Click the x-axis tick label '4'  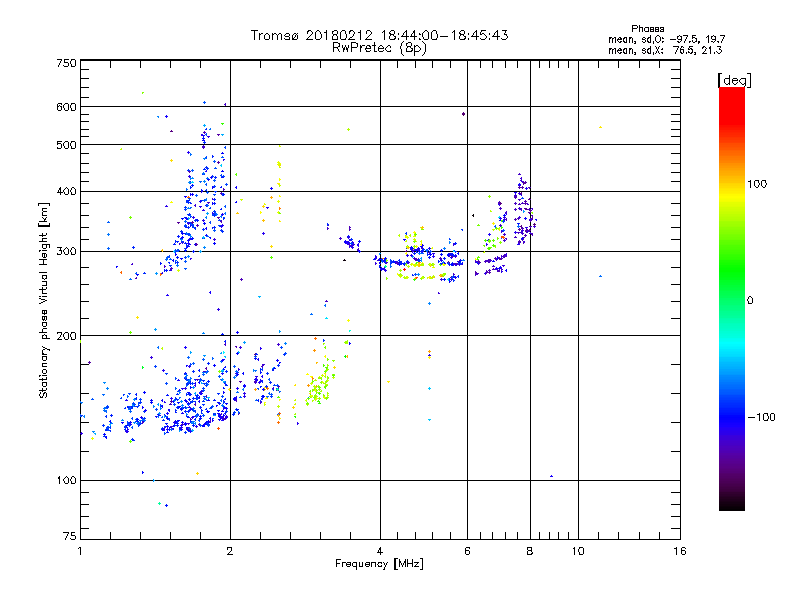pyautogui.click(x=380, y=551)
